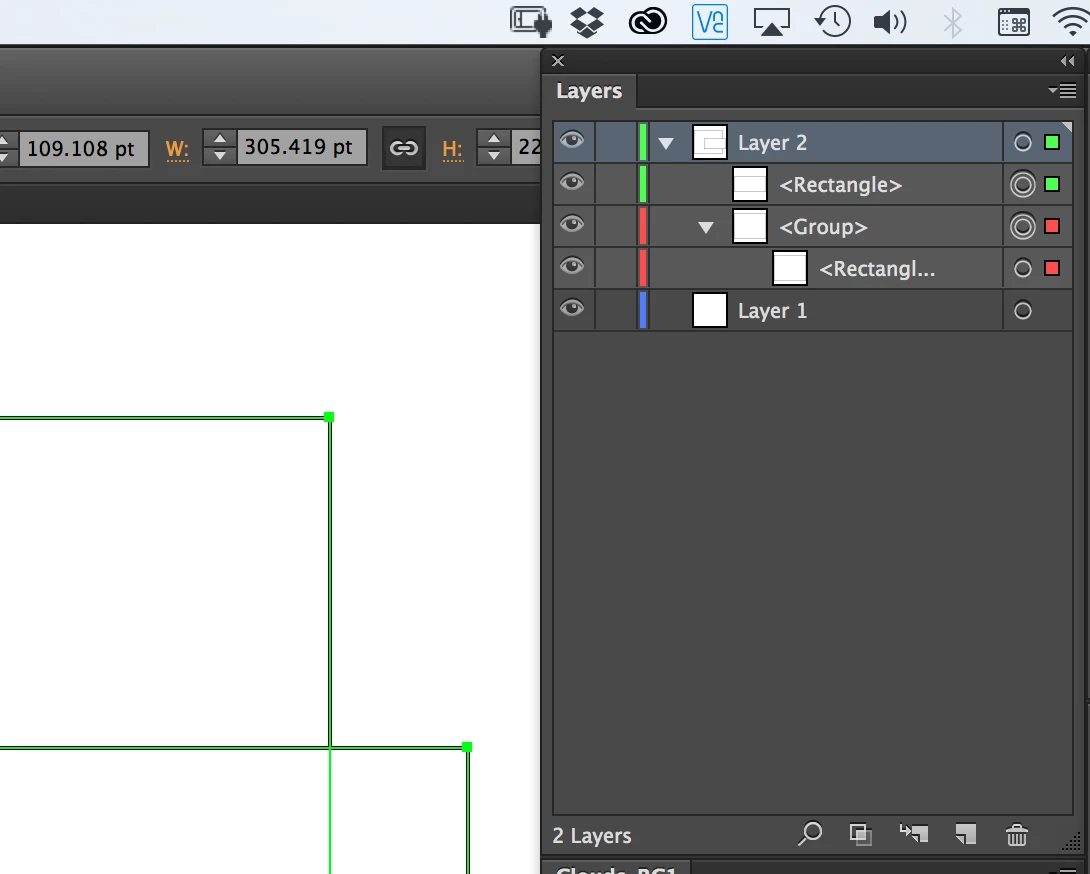Viewport: 1090px width, 874px height.
Task: Click the H: height label link
Action: point(453,149)
